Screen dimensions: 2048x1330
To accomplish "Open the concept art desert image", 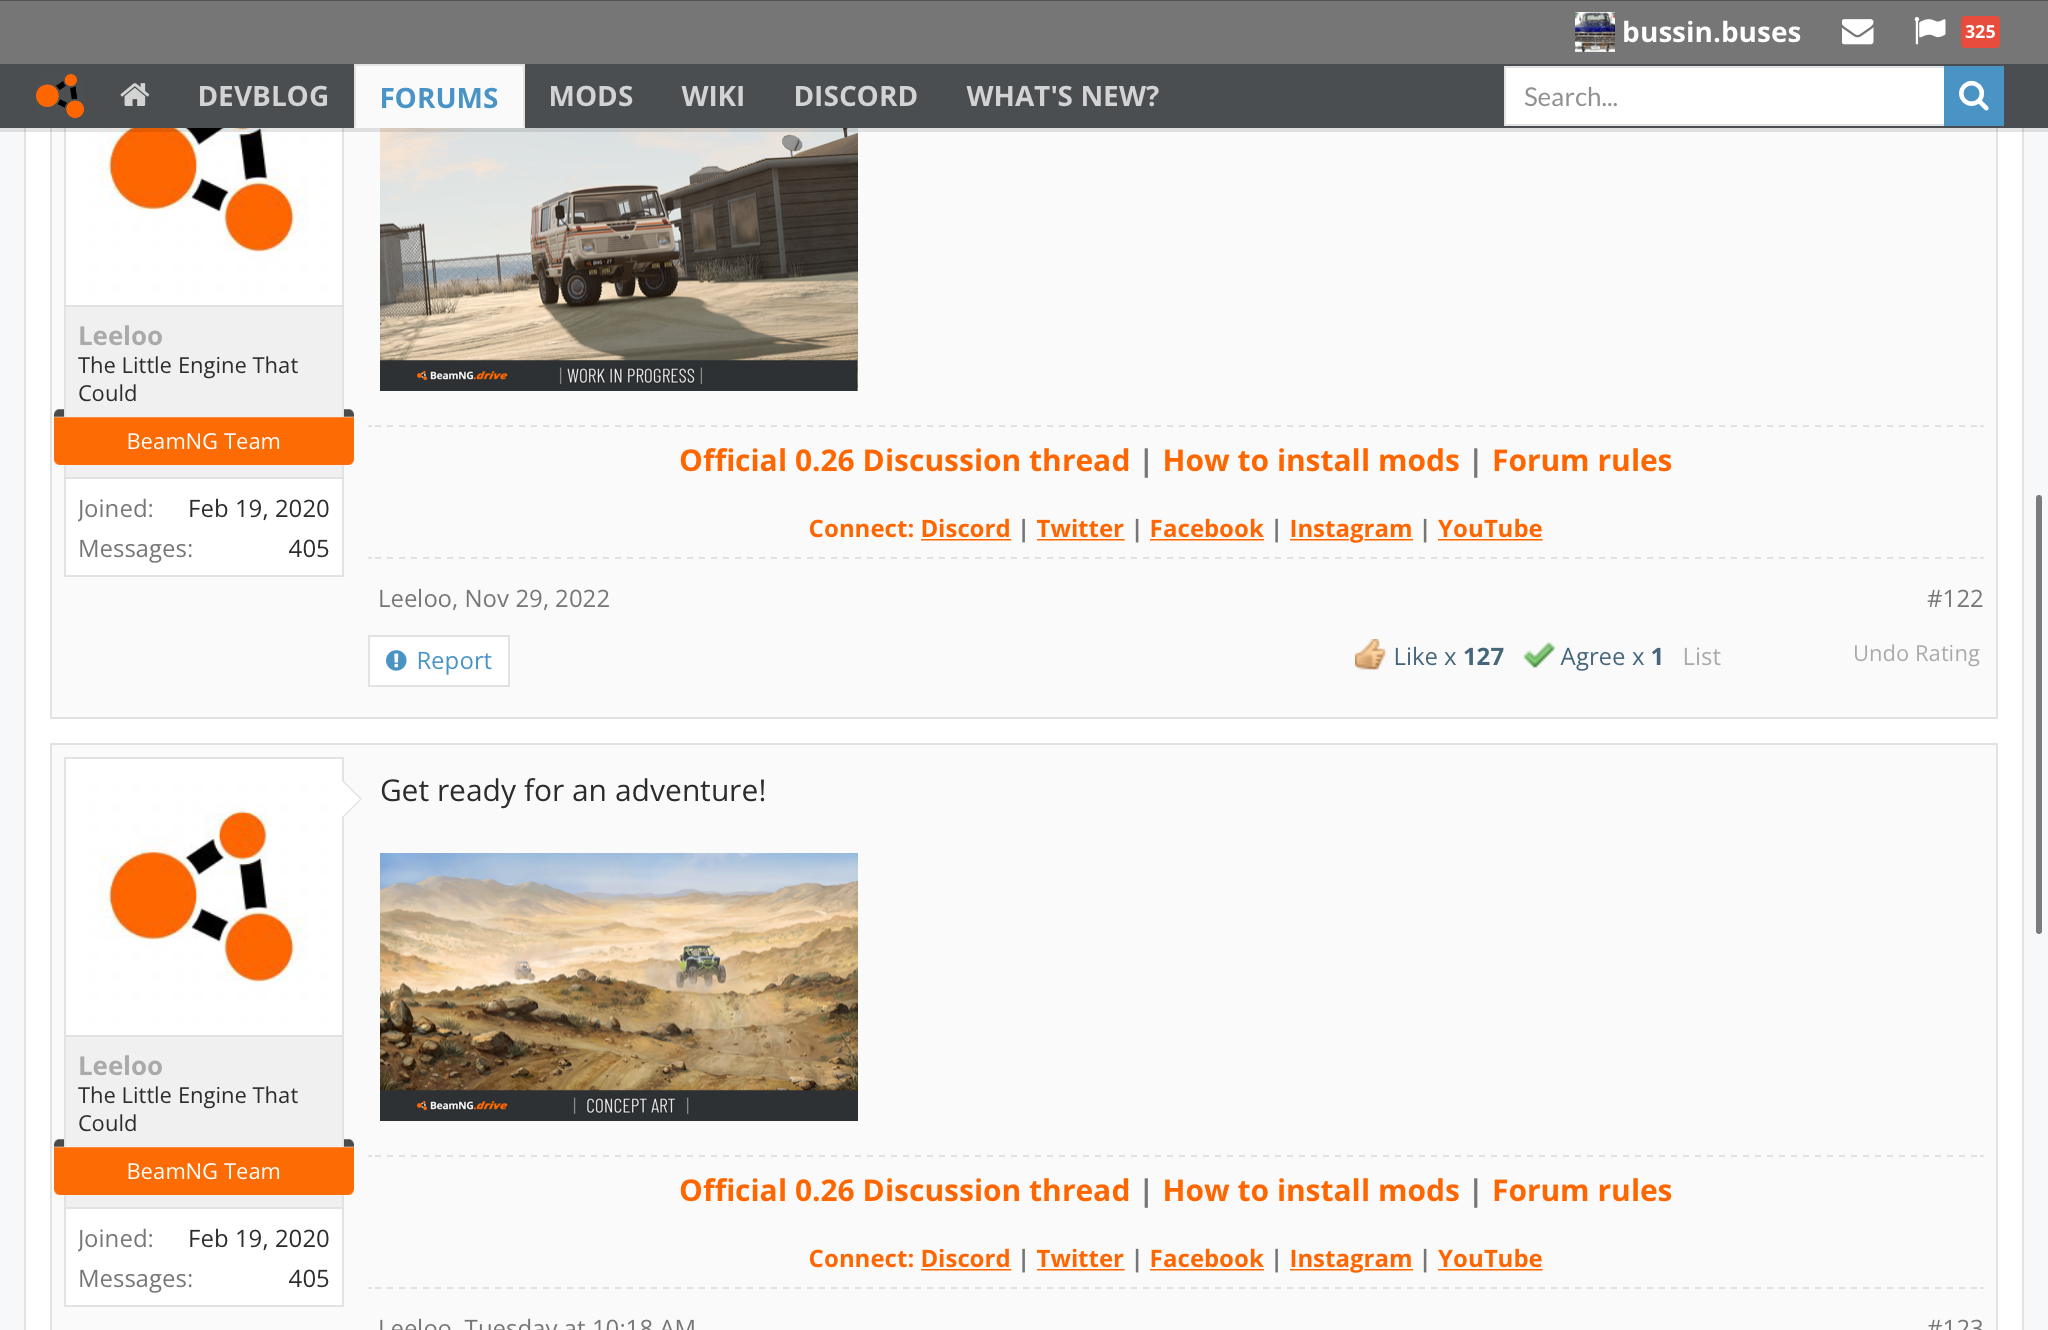I will point(619,987).
